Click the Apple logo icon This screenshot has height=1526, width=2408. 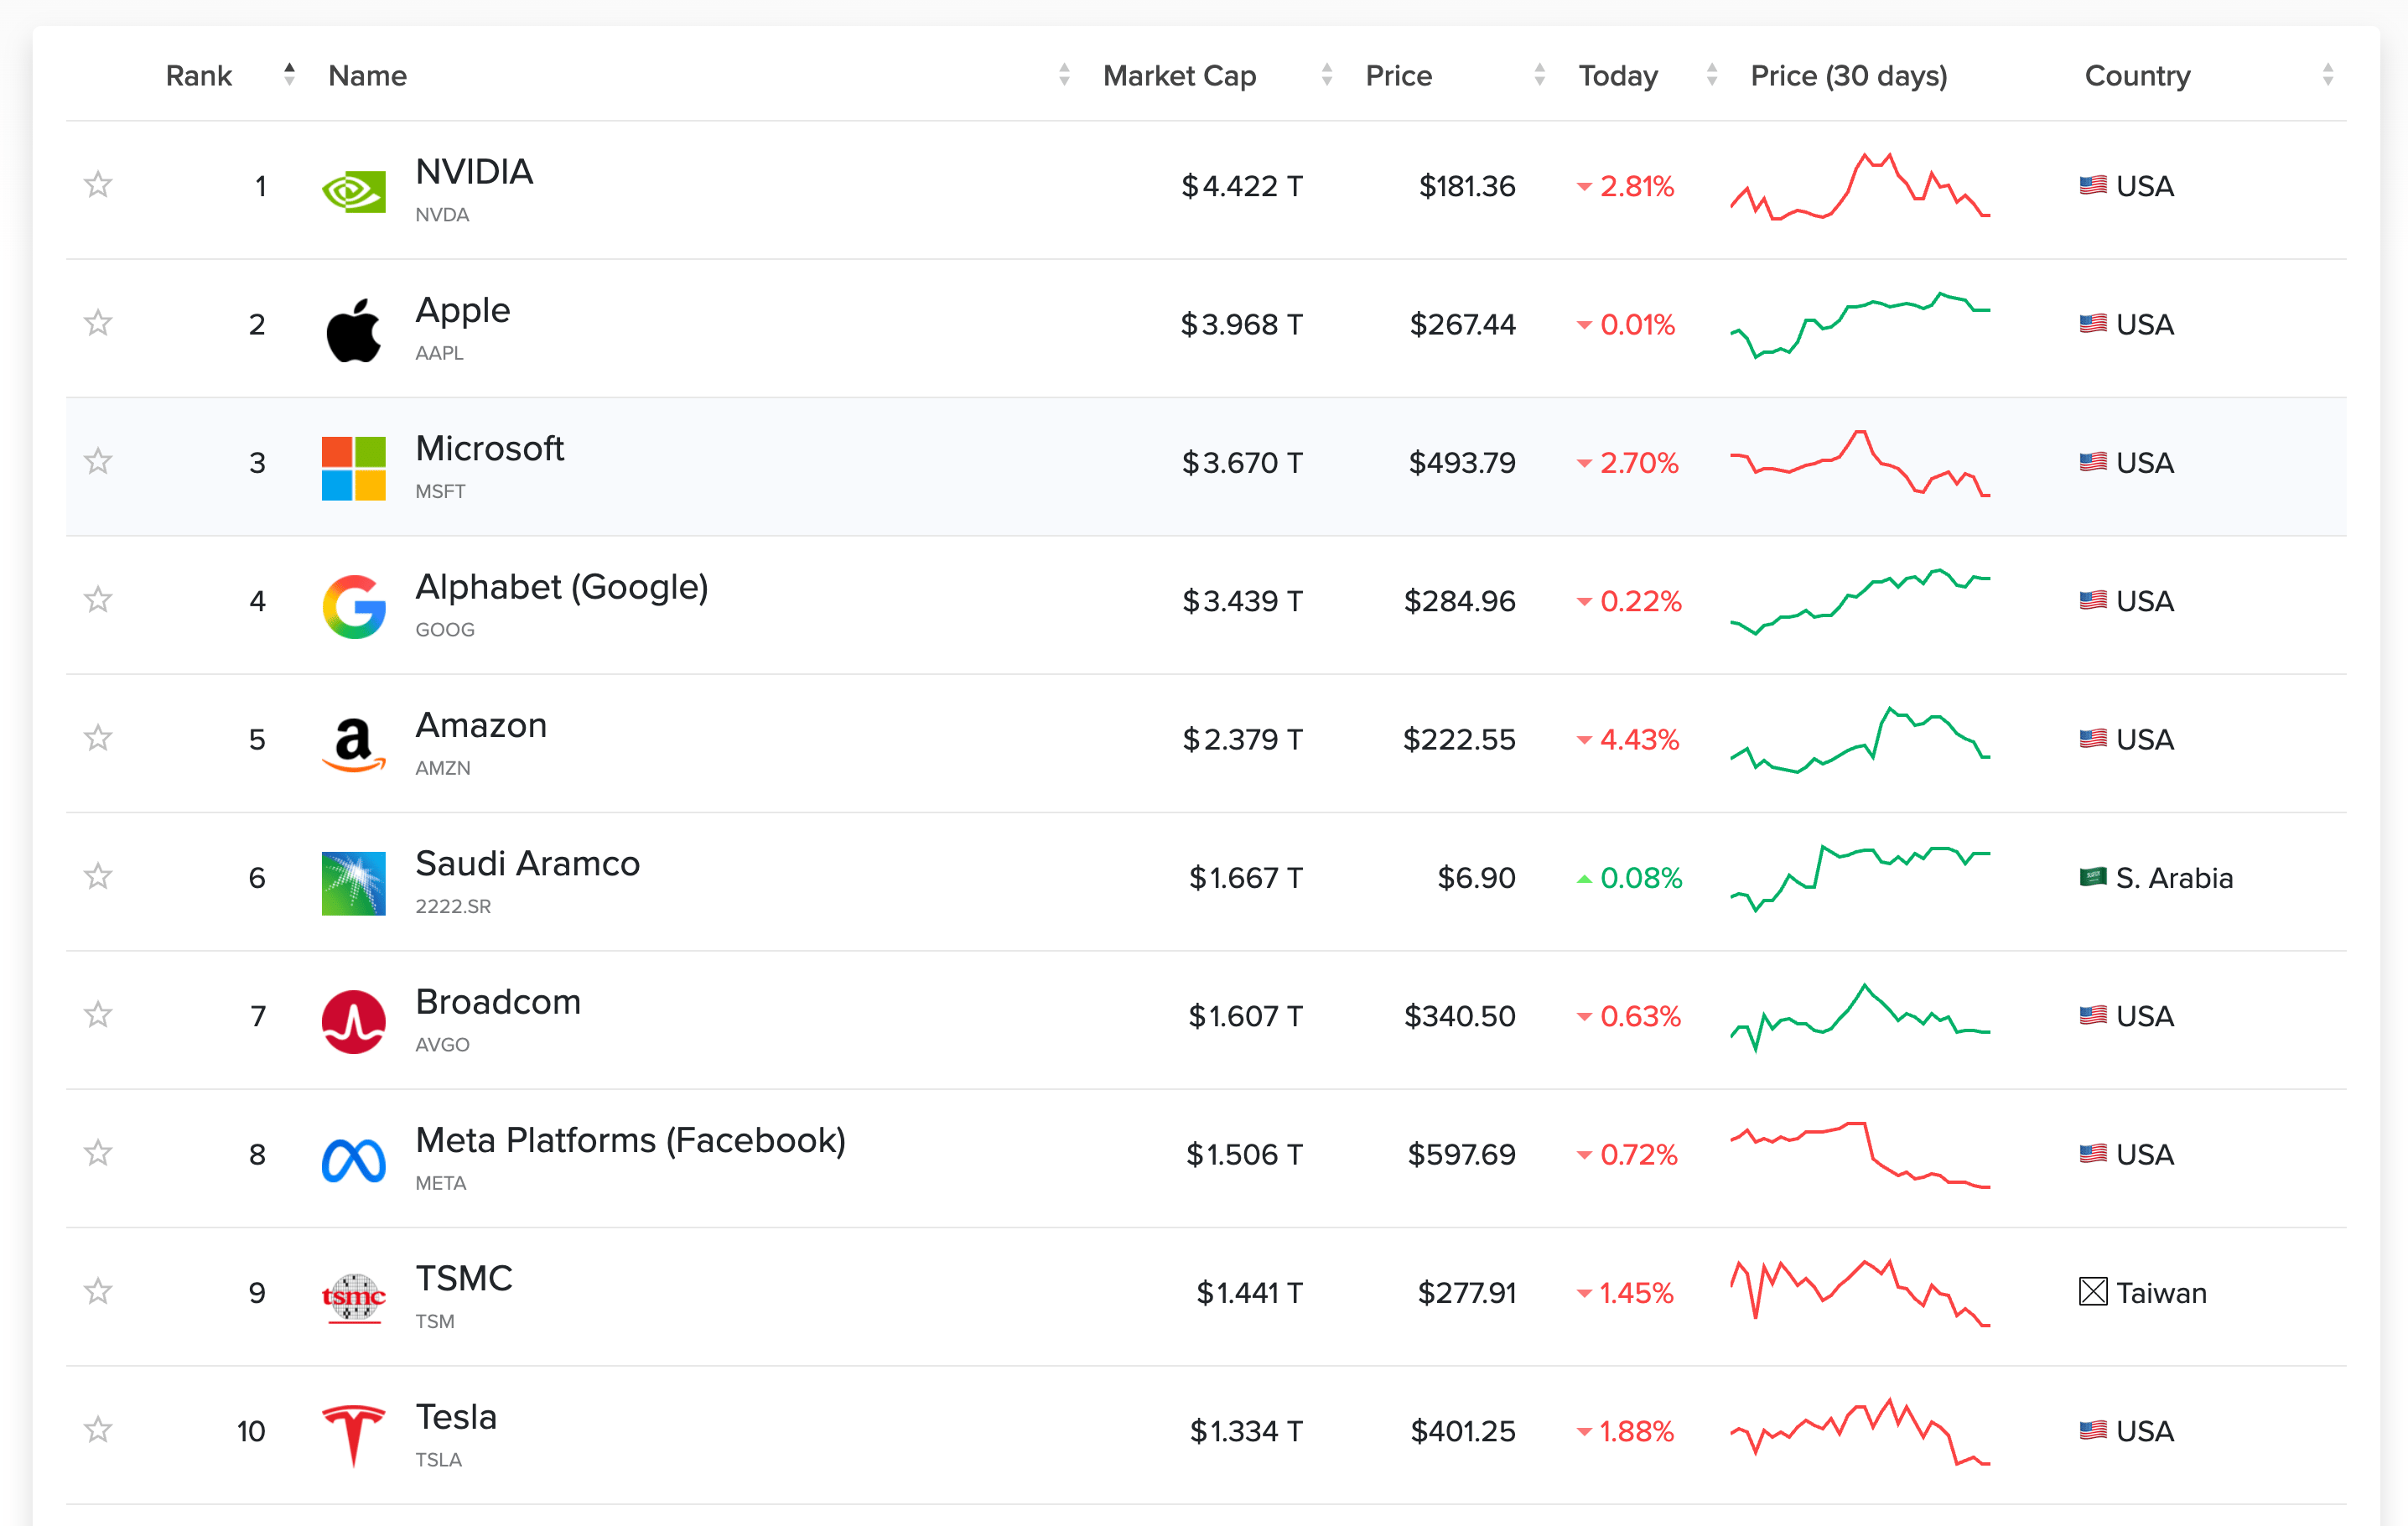click(x=353, y=329)
